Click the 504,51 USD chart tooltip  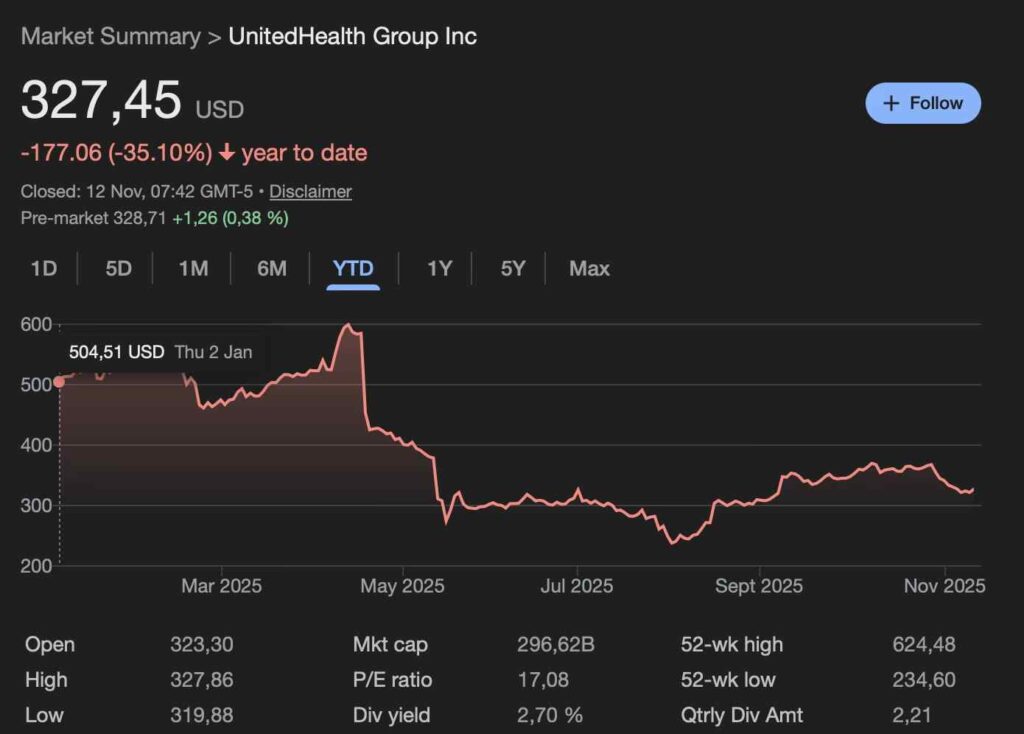point(160,352)
